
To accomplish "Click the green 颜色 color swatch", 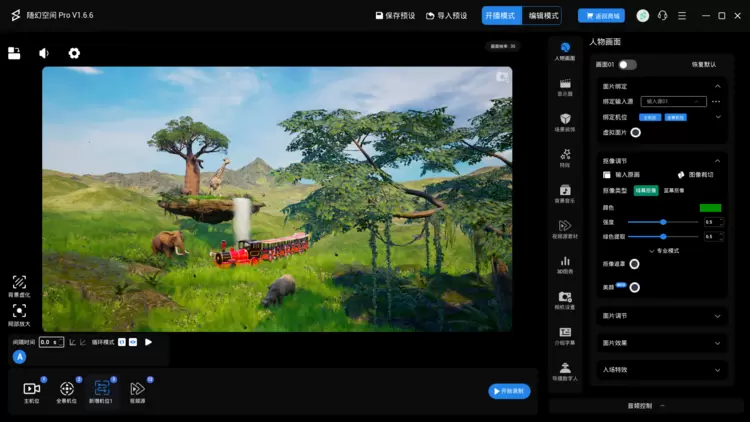I will 710,208.
